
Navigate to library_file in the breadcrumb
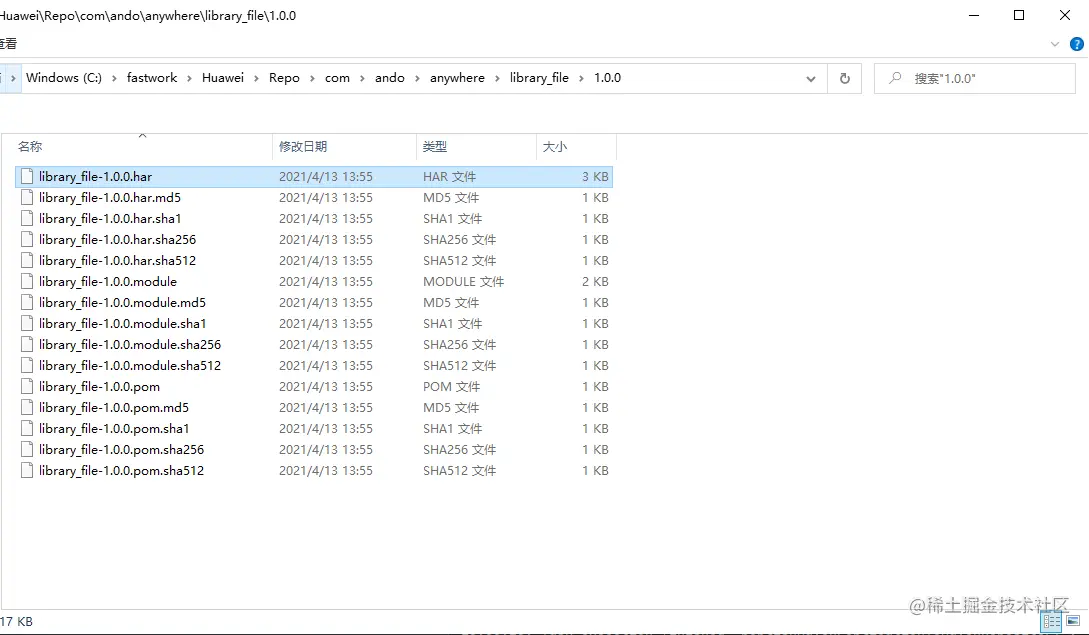click(x=539, y=78)
